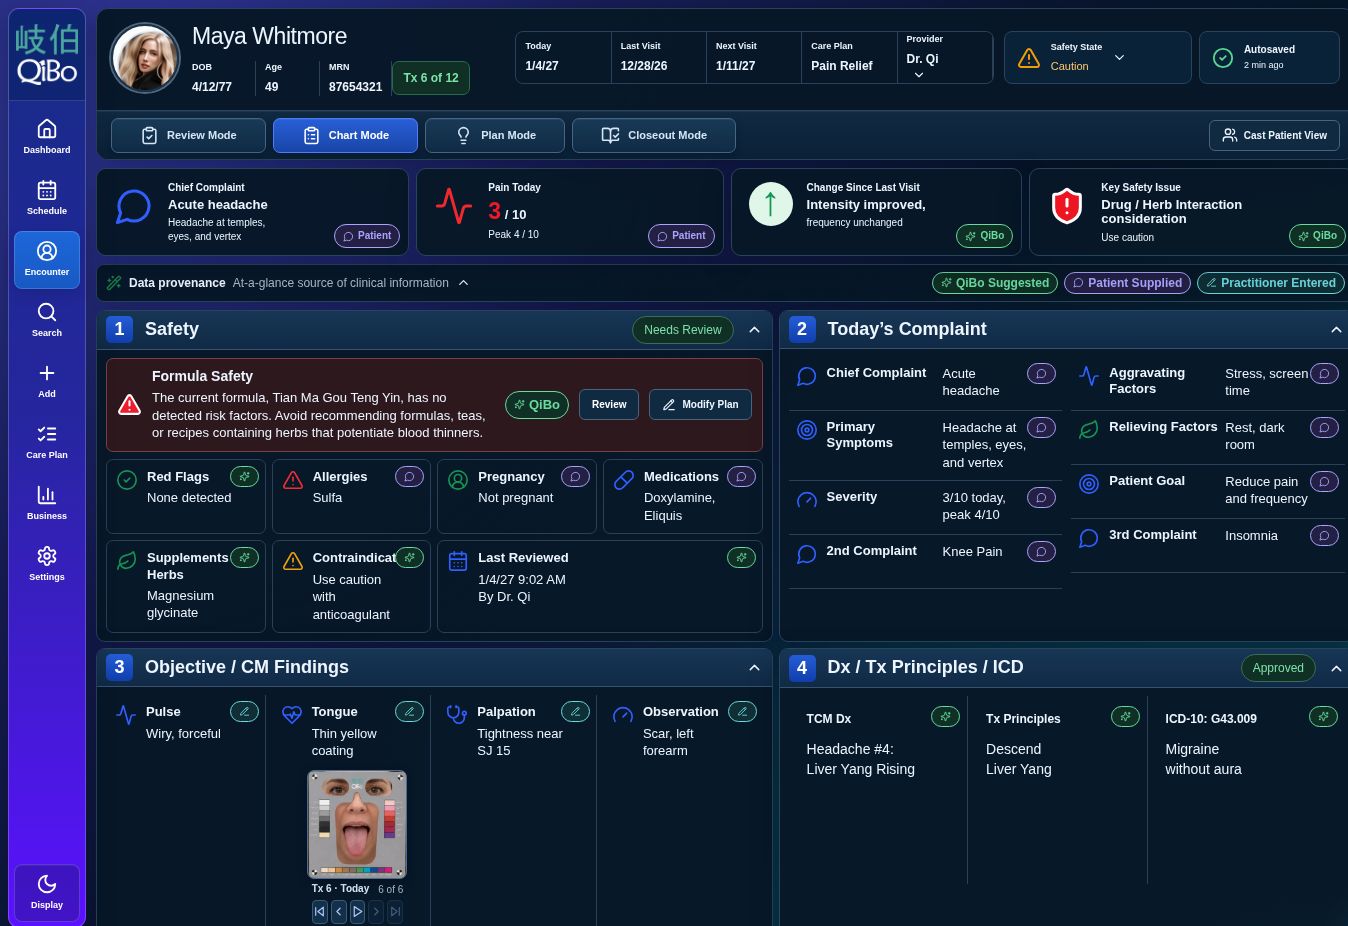The height and width of the screenshot is (926, 1348).
Task: Click the edit pencil badge on Tongue
Action: coord(409,711)
